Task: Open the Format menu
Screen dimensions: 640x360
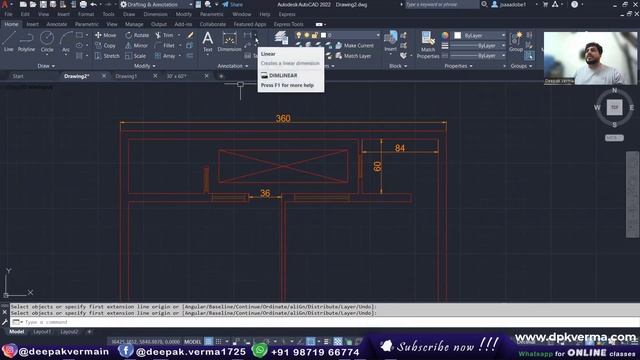Action: click(86, 14)
